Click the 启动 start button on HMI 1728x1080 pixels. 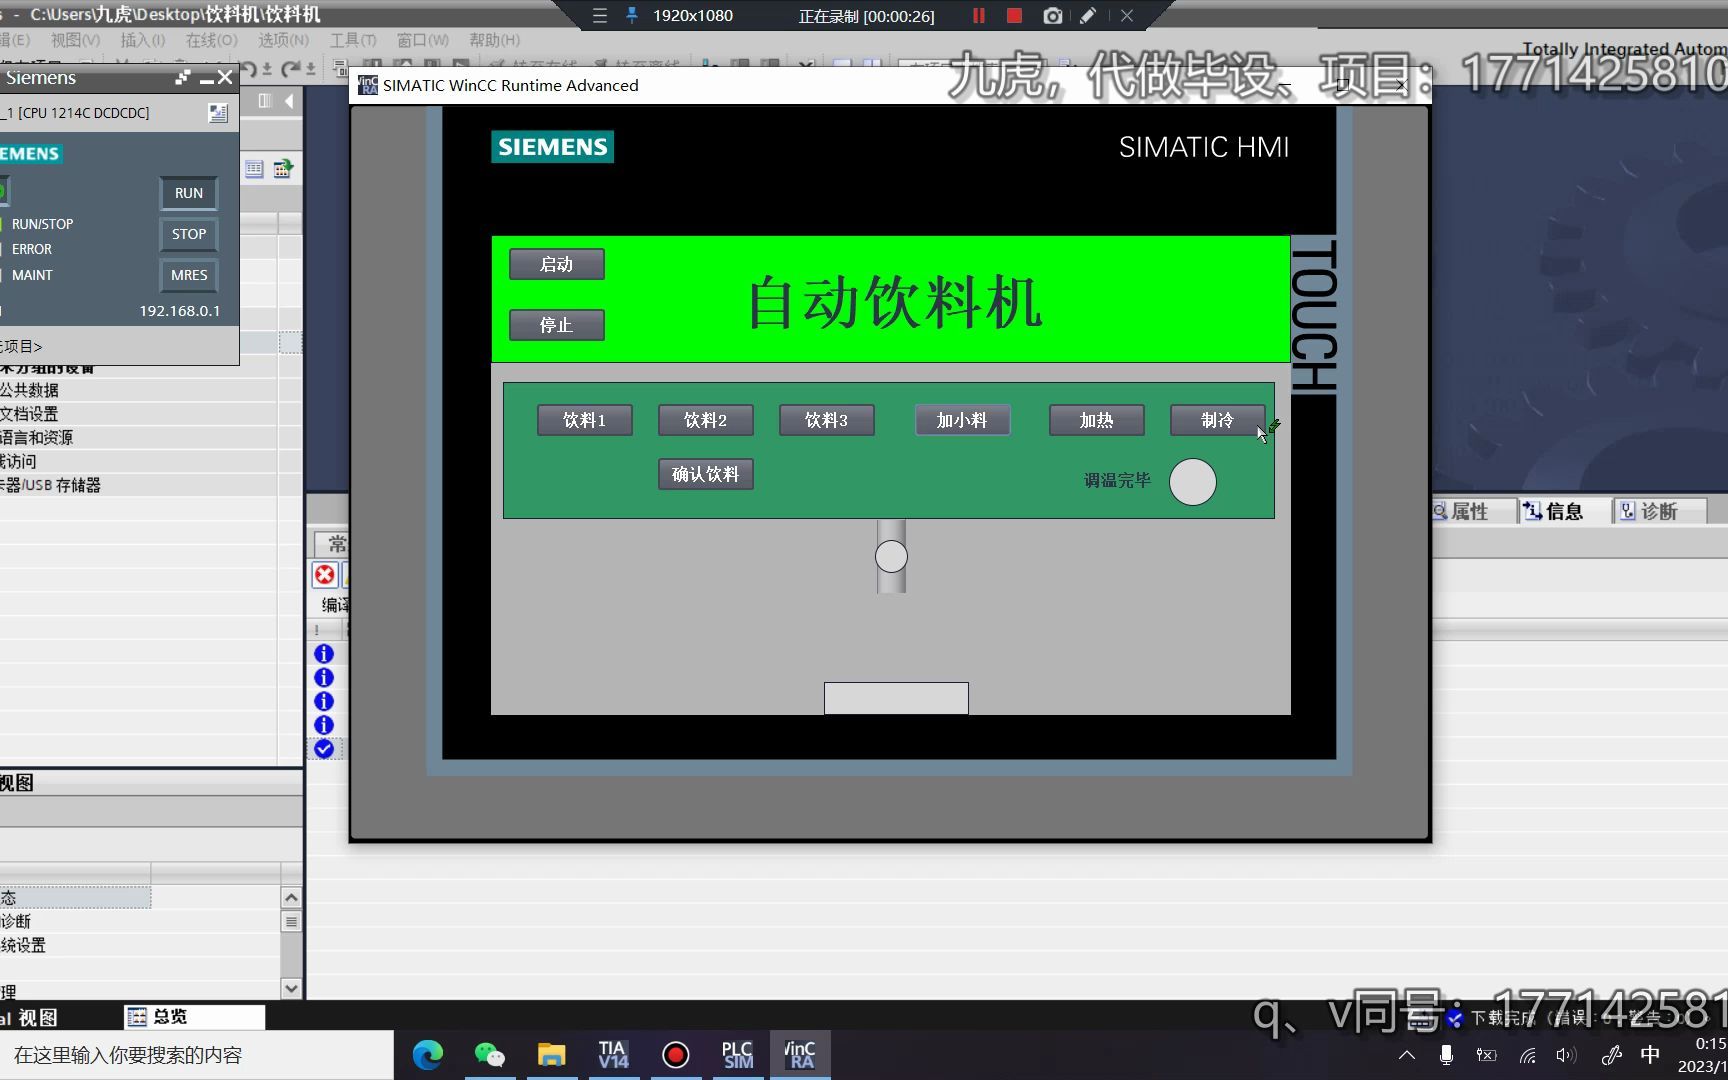557,264
